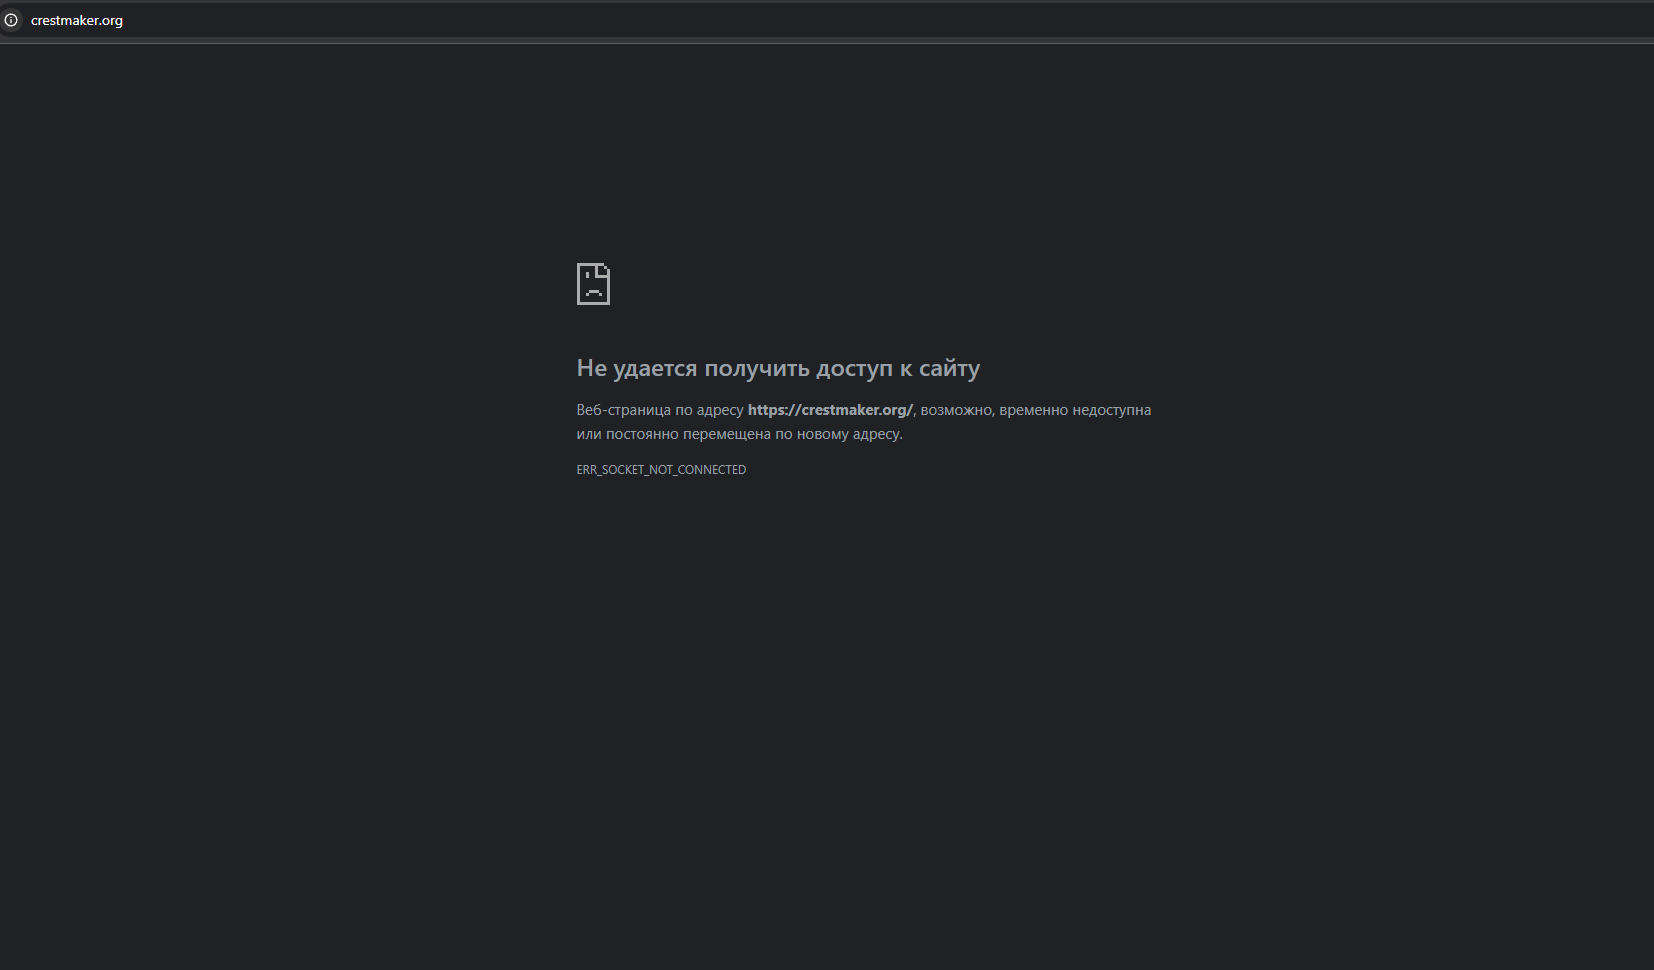Click the site information icon in address bar
1654x970 pixels.
11,20
